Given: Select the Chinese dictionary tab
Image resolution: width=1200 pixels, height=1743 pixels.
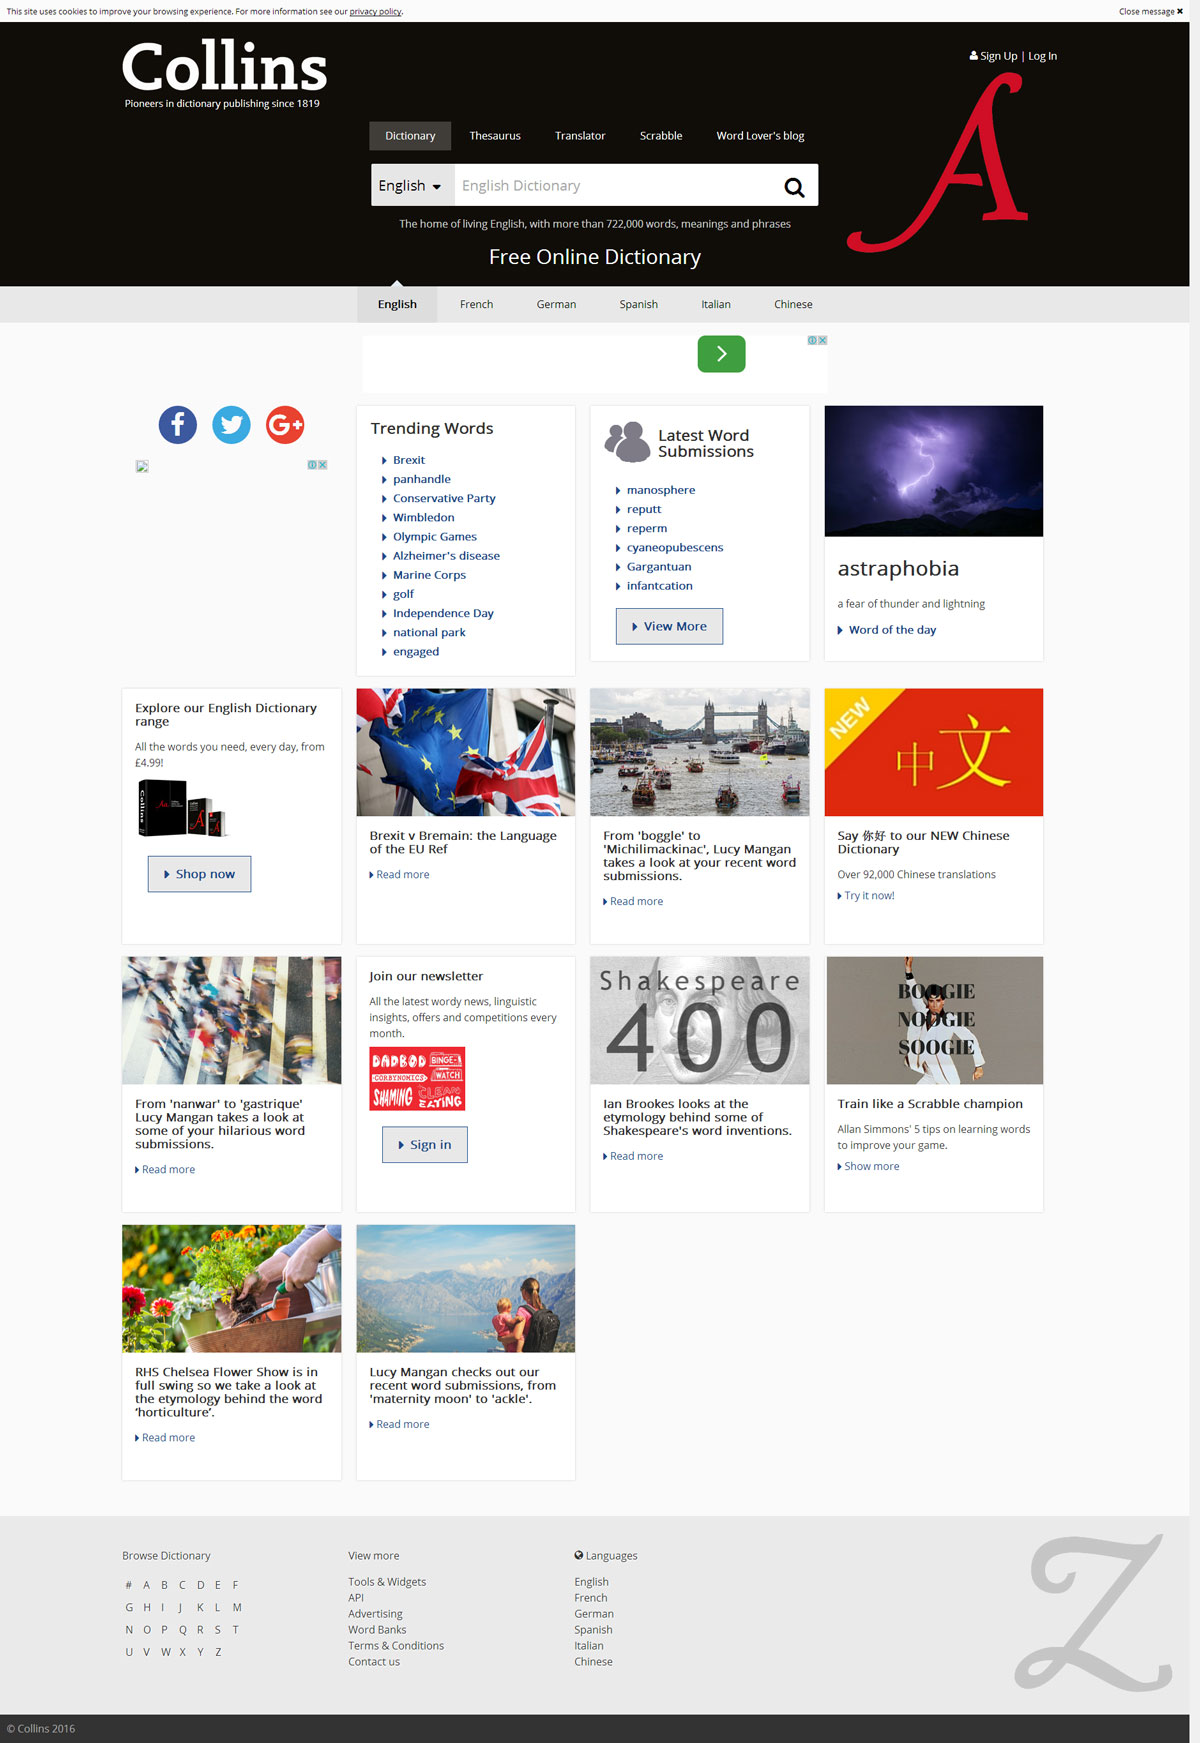Looking at the screenshot, I should pos(793,305).
